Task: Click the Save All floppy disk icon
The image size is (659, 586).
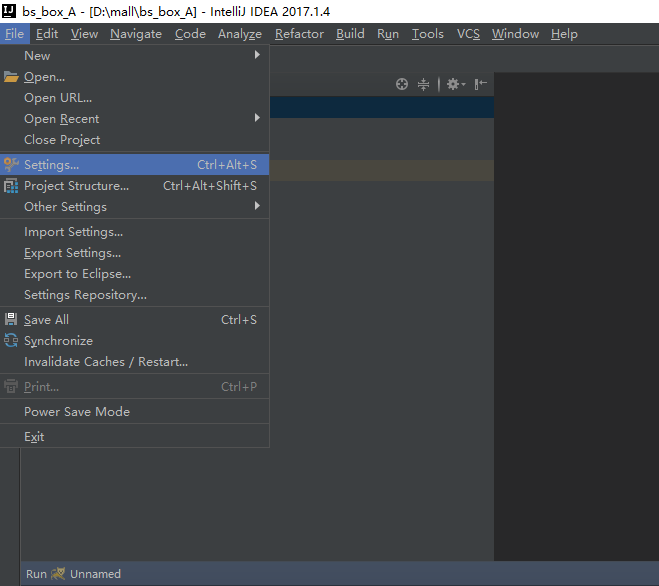Action: (11, 319)
